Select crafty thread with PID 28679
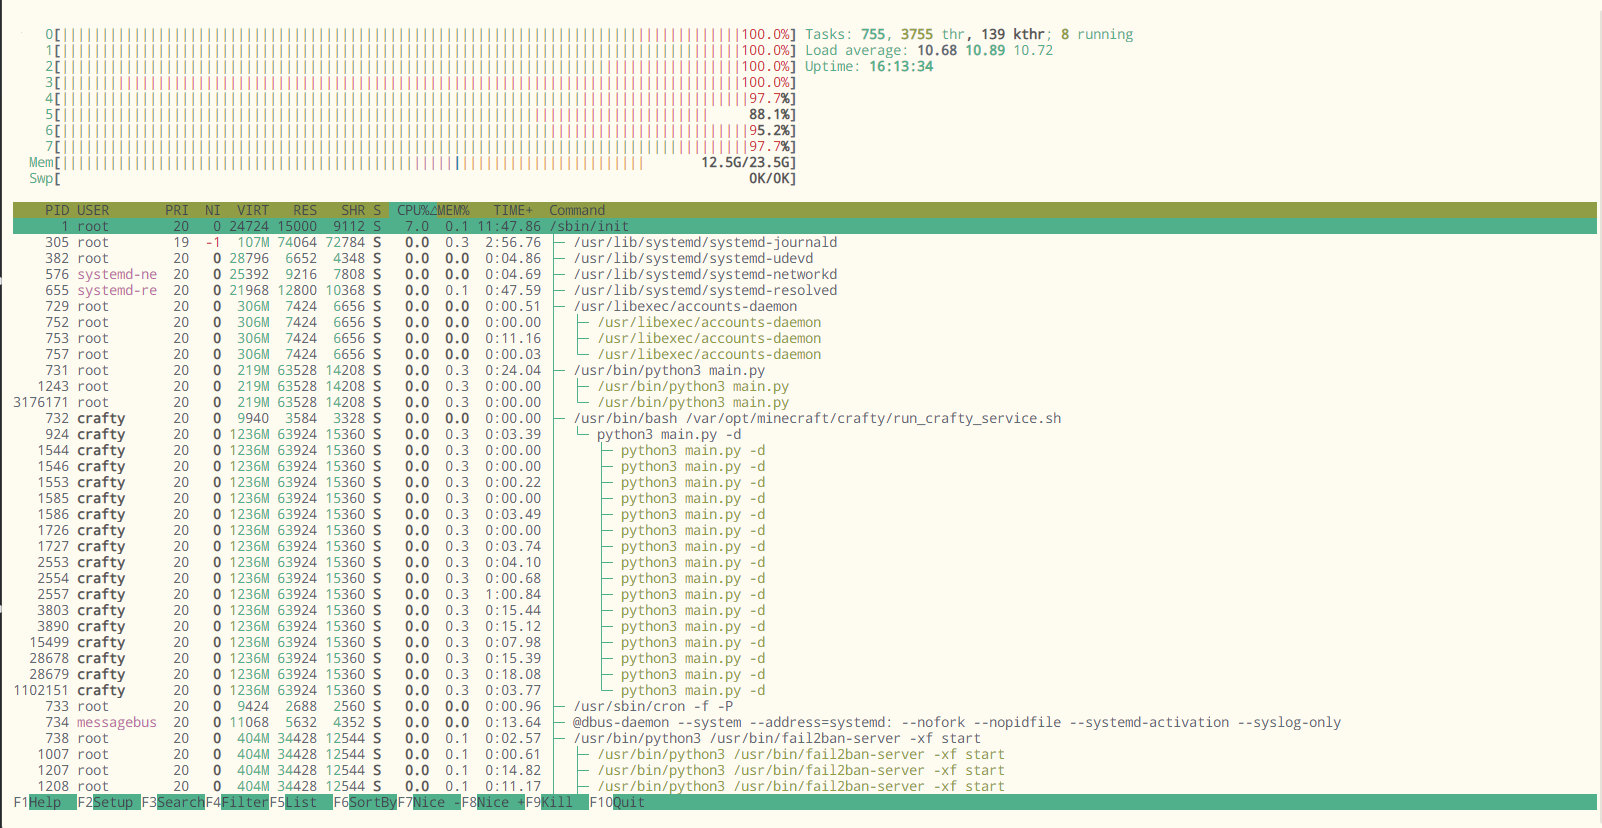This screenshot has width=1602, height=828. (804, 674)
